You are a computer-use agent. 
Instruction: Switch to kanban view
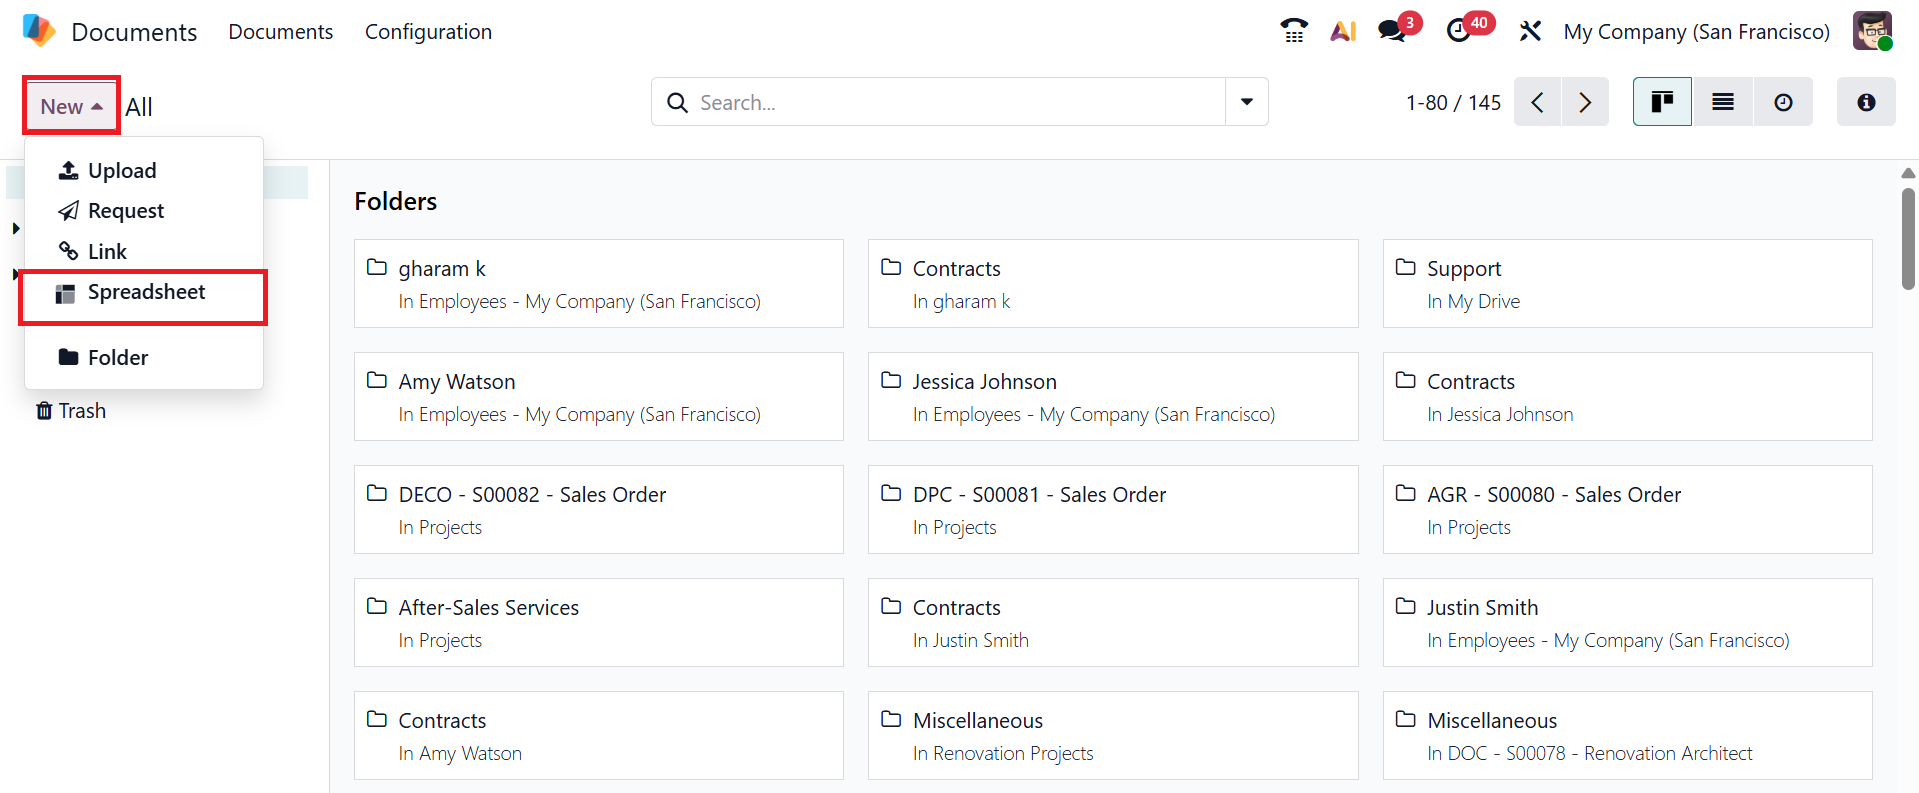coord(1662,102)
